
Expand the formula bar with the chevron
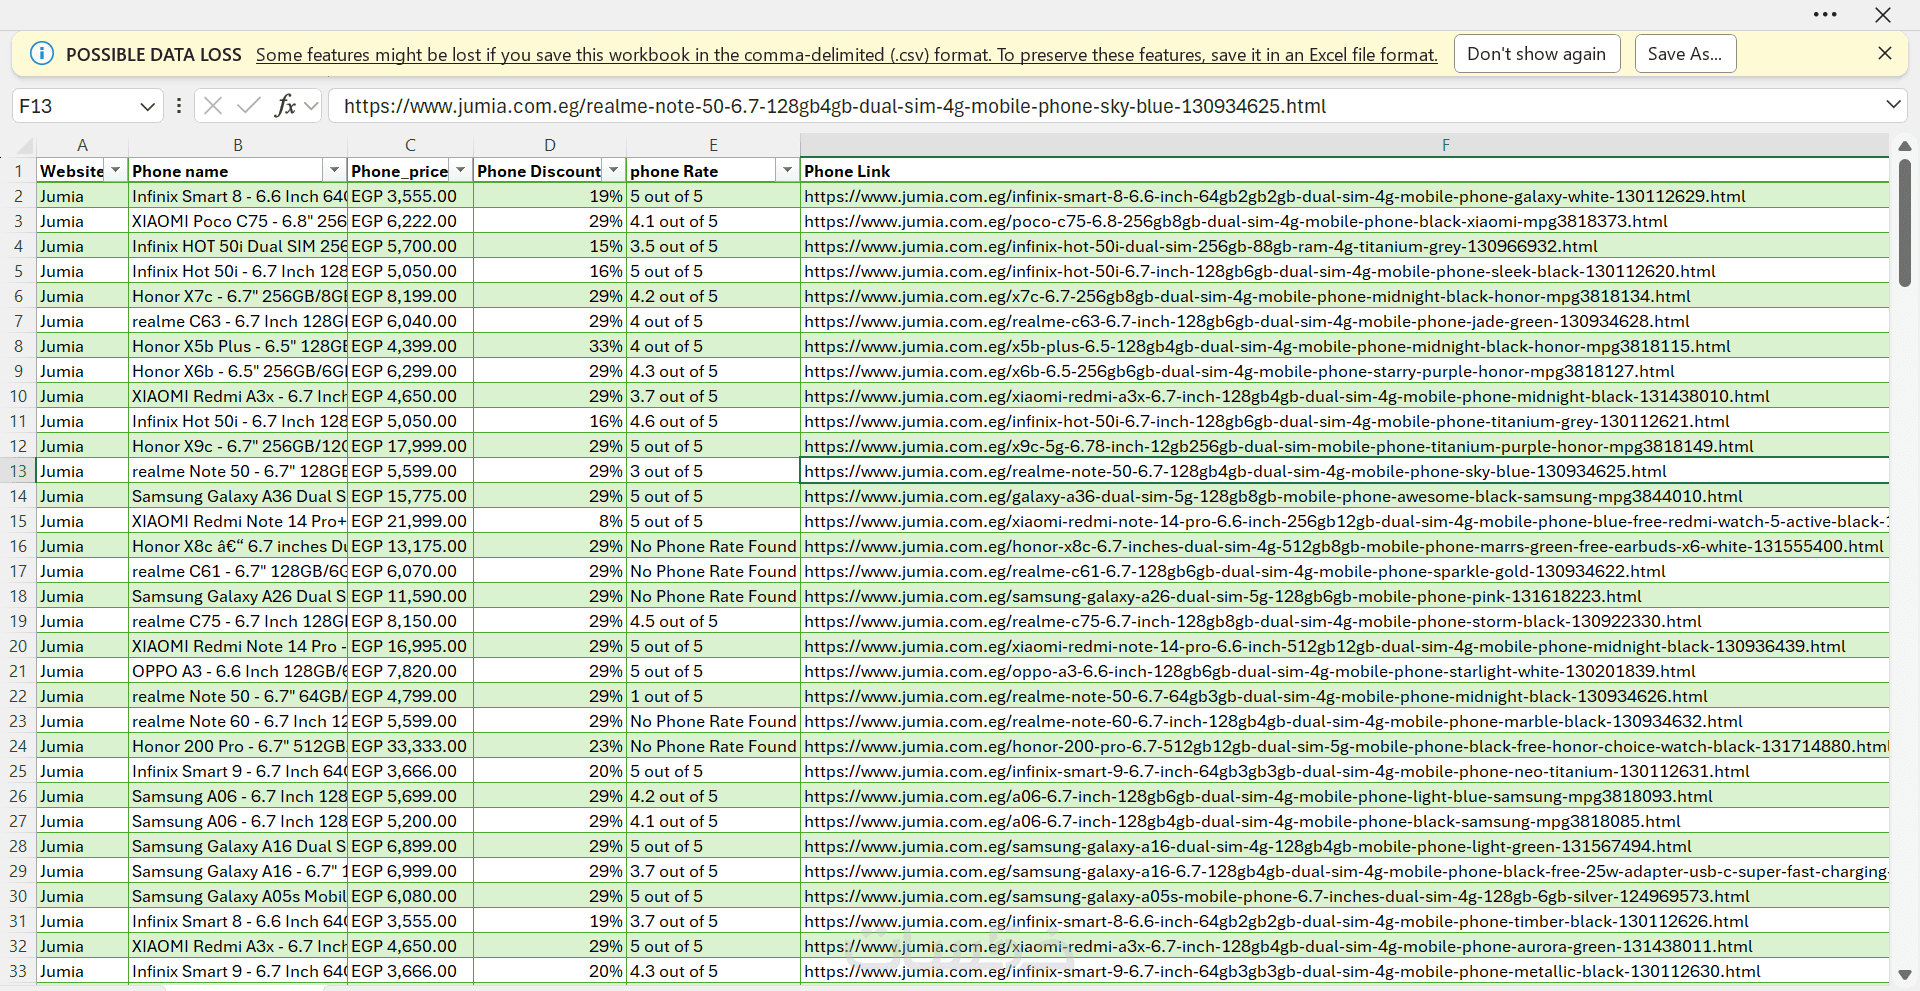pyautogui.click(x=1893, y=105)
